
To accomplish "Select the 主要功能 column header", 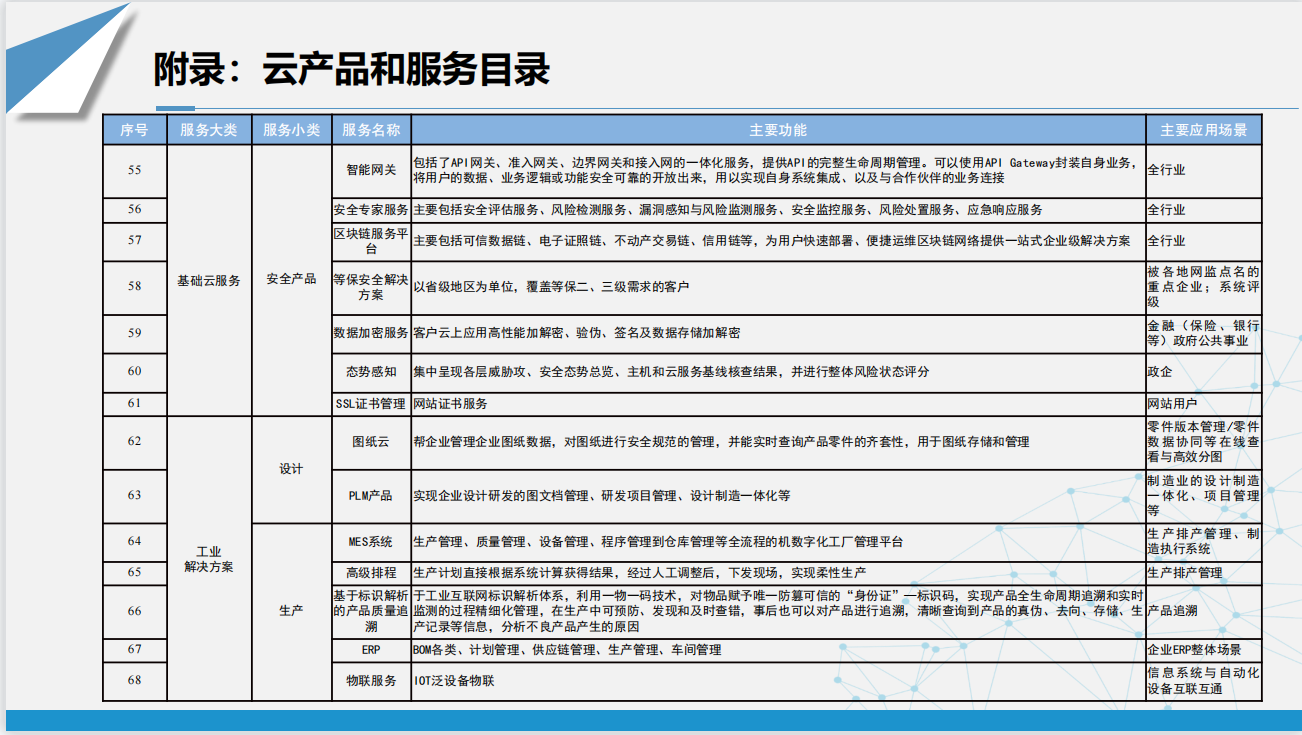I will pyautogui.click(x=778, y=130).
